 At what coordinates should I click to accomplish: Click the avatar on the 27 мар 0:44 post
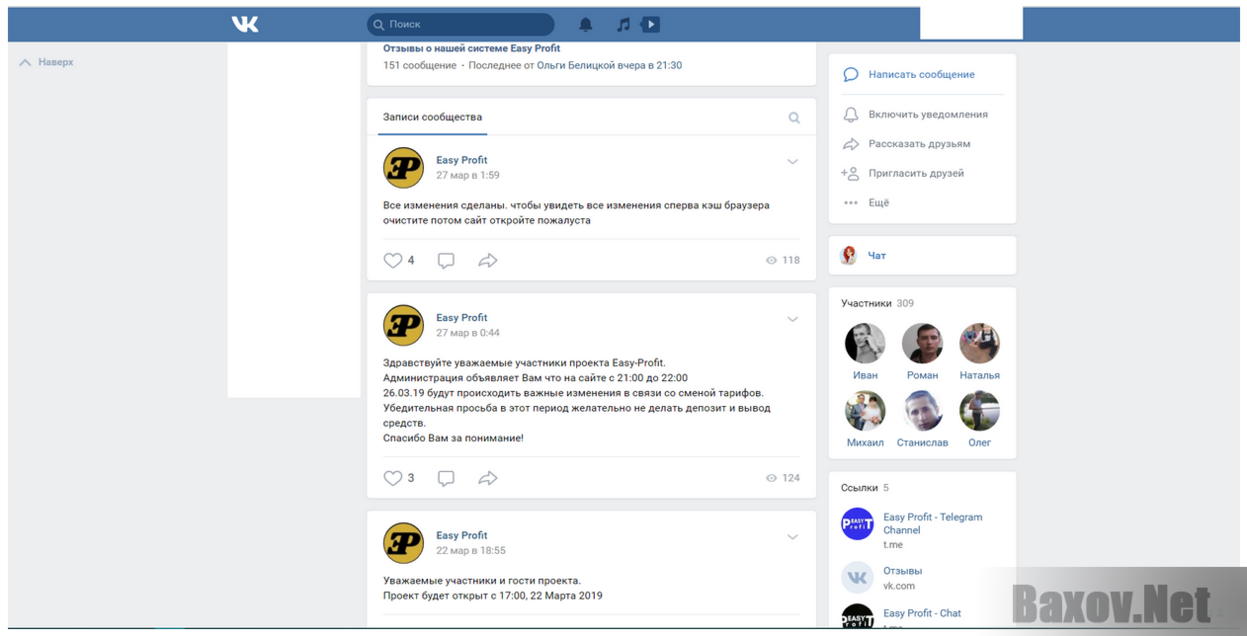point(404,325)
